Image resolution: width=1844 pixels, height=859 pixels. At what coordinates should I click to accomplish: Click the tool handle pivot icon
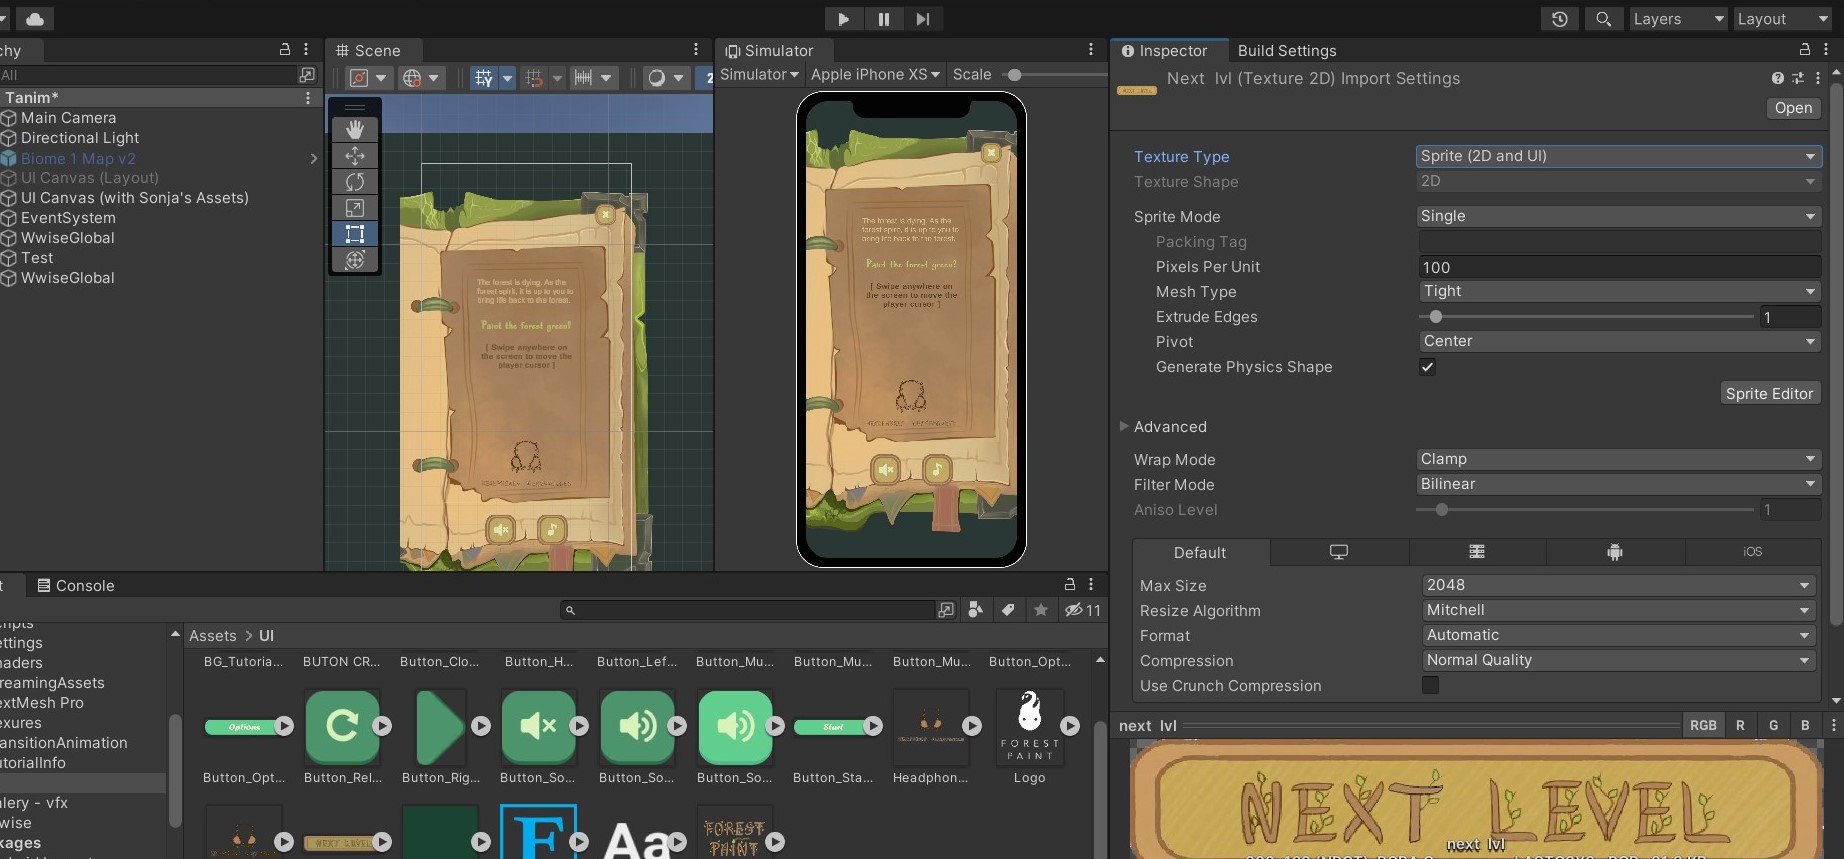[x=367, y=77]
